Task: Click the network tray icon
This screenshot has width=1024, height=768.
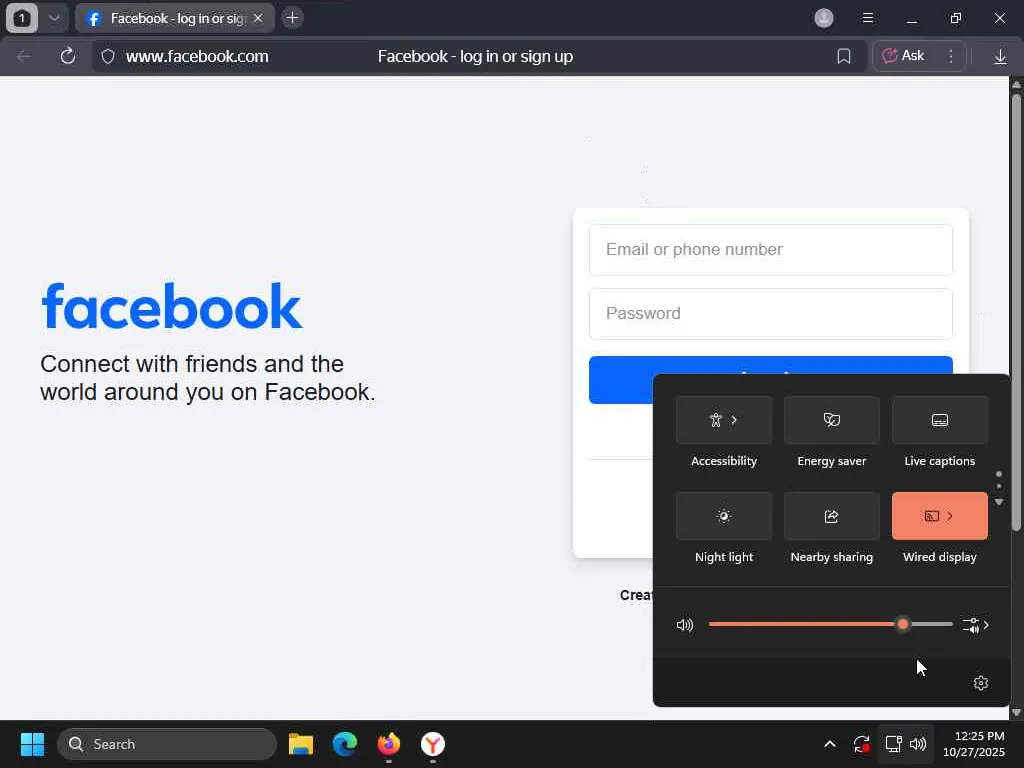Action: click(893, 744)
